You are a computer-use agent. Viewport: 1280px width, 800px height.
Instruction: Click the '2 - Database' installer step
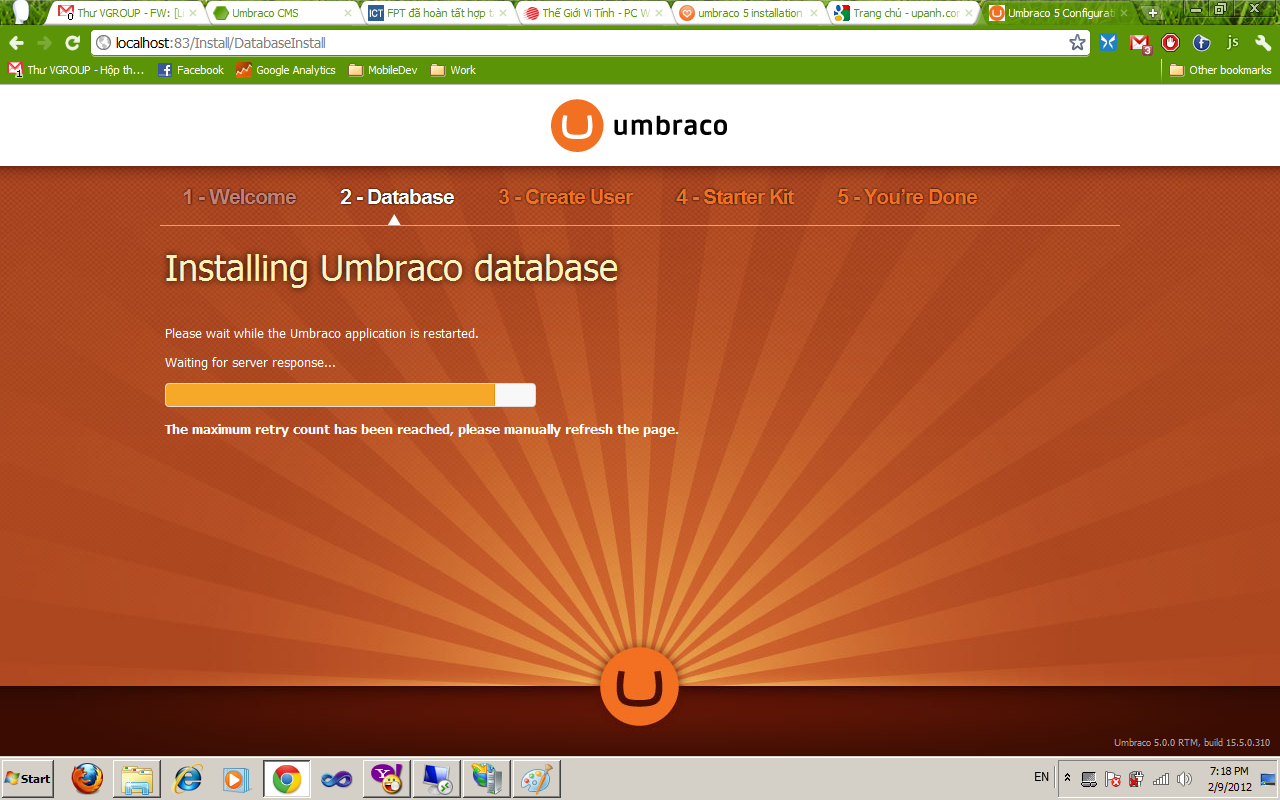point(397,197)
